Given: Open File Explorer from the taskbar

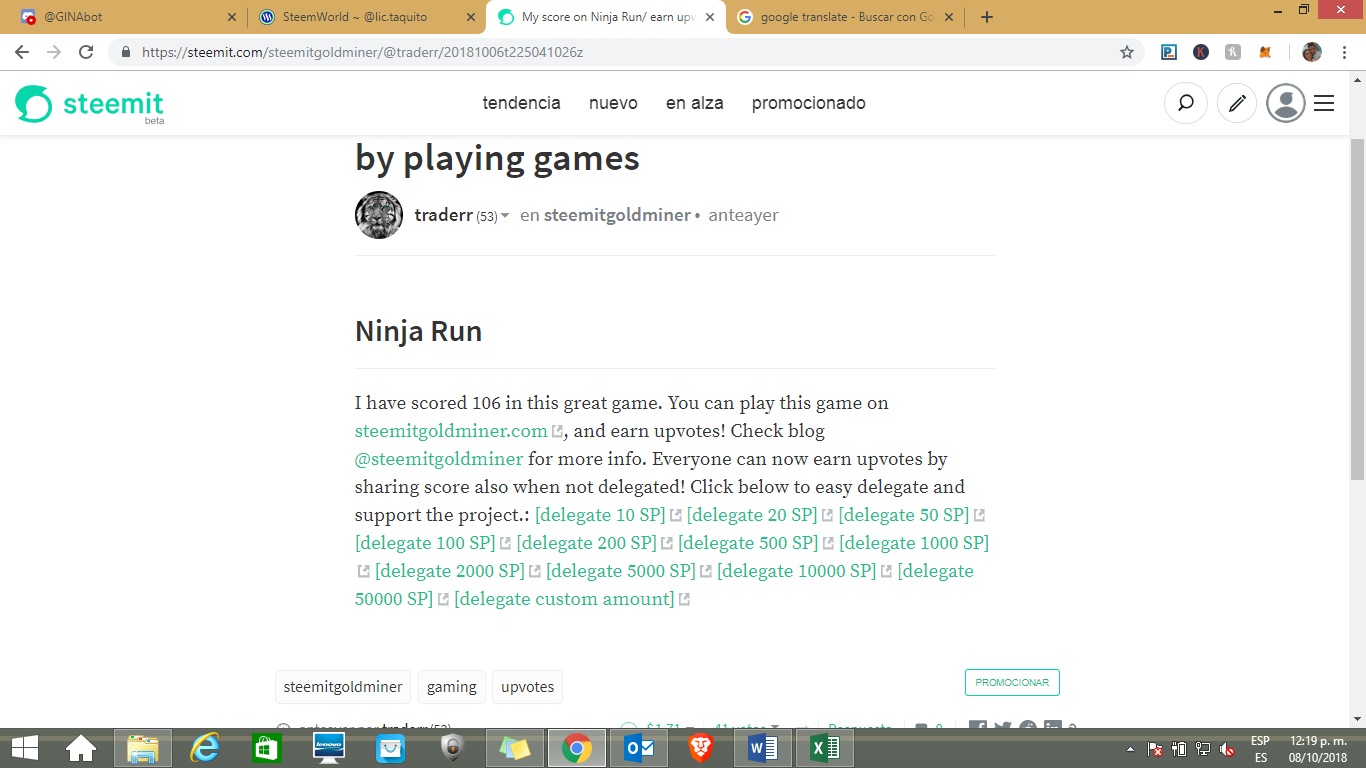Looking at the screenshot, I should pos(143,748).
